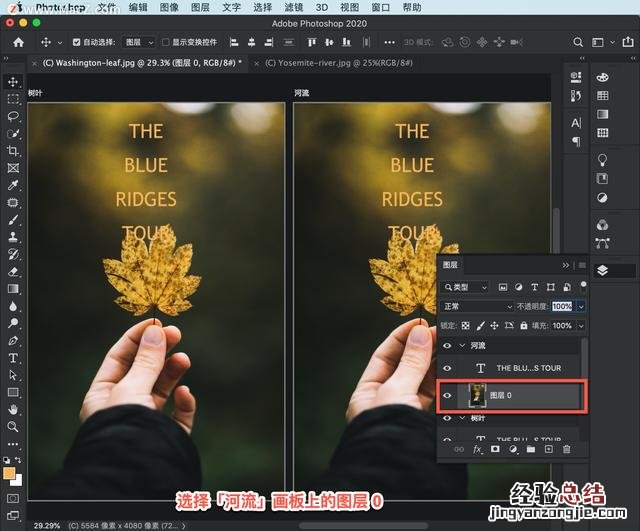Image resolution: width=640 pixels, height=531 pixels.
Task: Hide the 河流 artboard group
Action: [x=447, y=346]
